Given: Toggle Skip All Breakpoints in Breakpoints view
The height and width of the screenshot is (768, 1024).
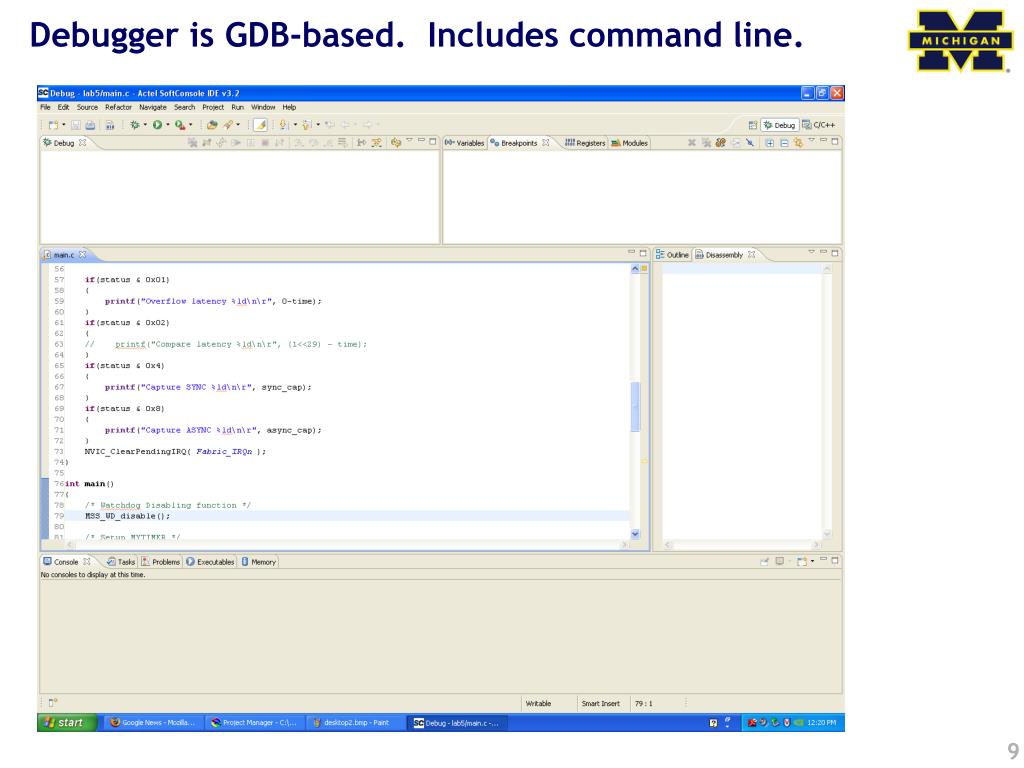Looking at the screenshot, I should tap(751, 143).
